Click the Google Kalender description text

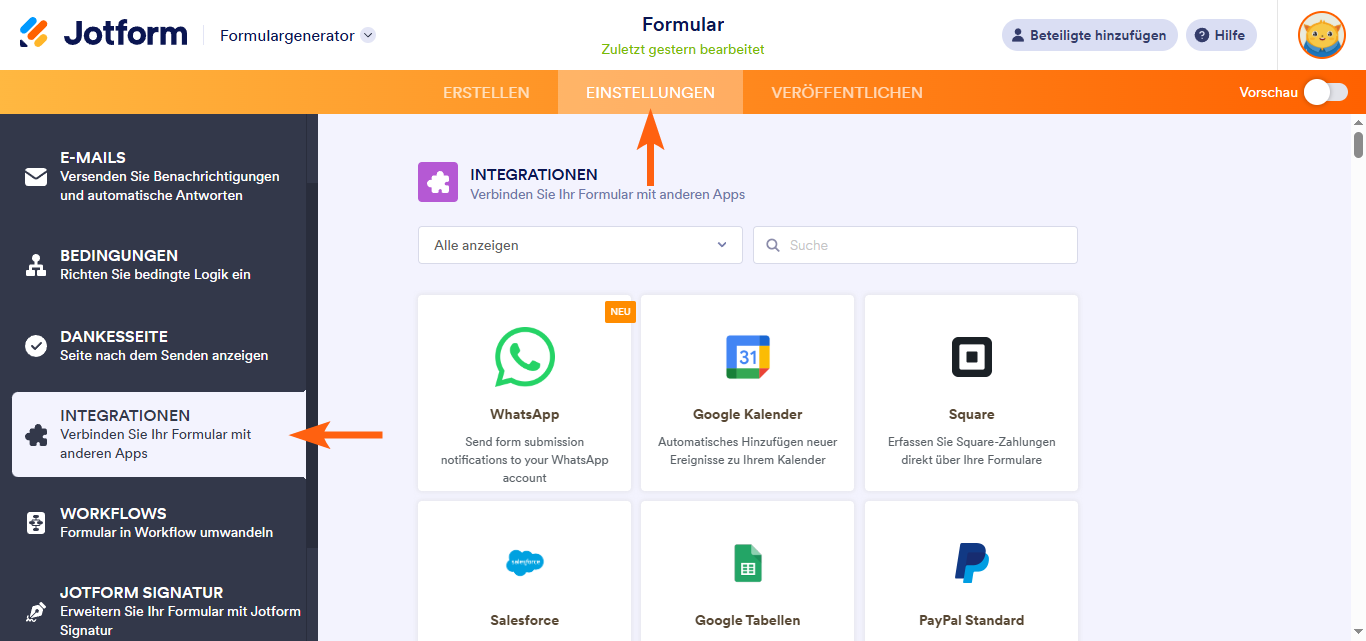pos(748,451)
